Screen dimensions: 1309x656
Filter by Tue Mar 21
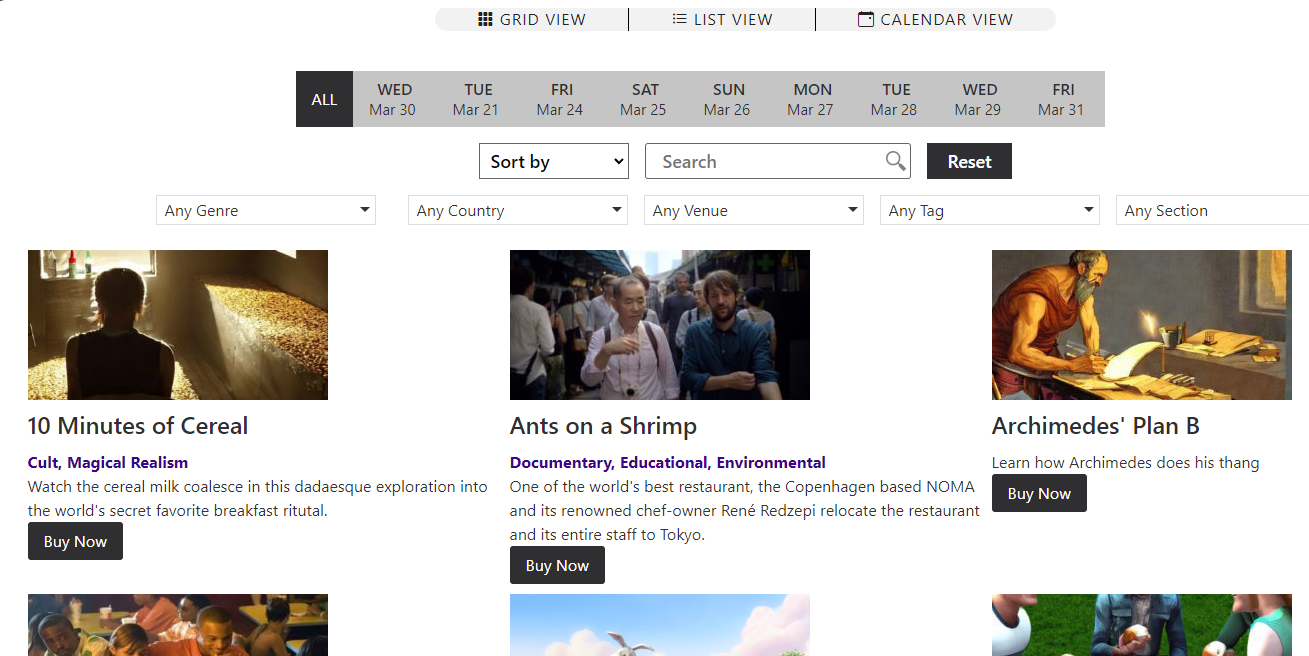click(x=477, y=99)
